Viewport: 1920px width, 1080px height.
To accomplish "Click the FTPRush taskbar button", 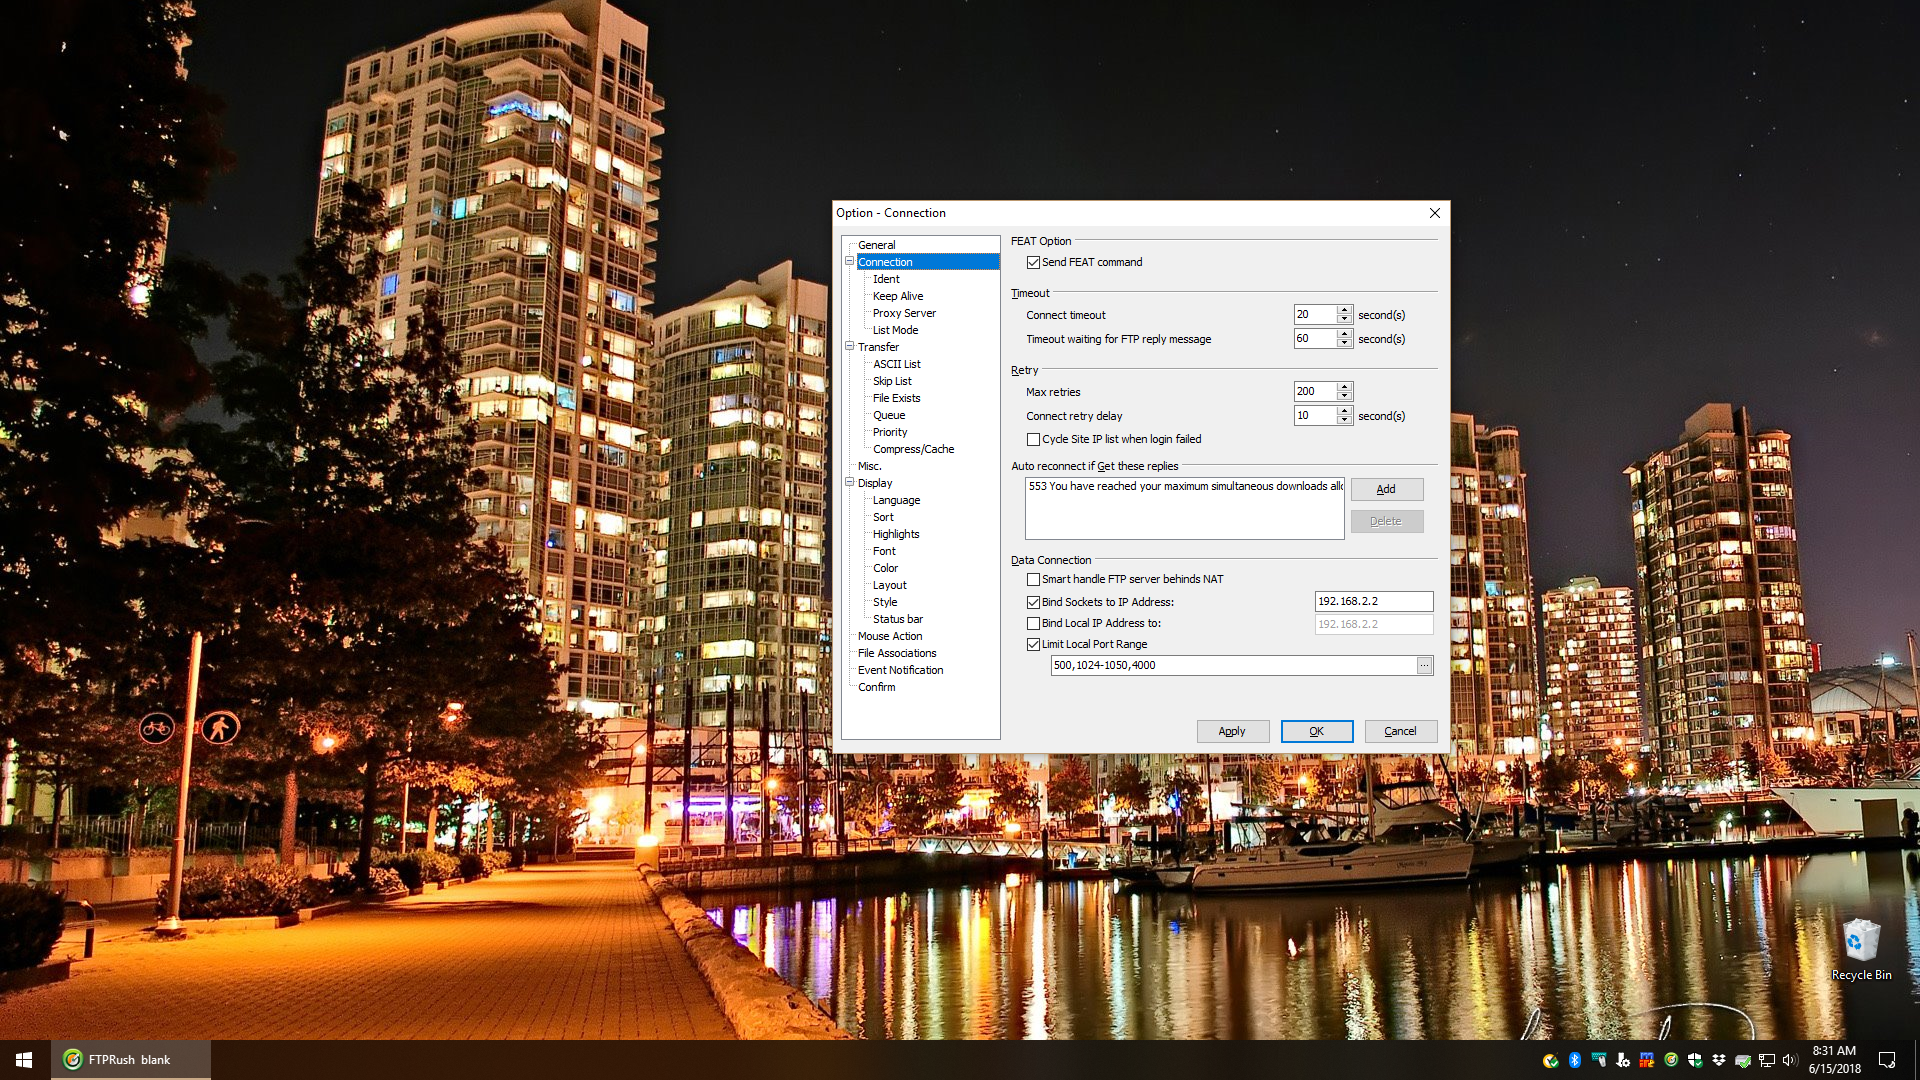I will (x=131, y=1060).
